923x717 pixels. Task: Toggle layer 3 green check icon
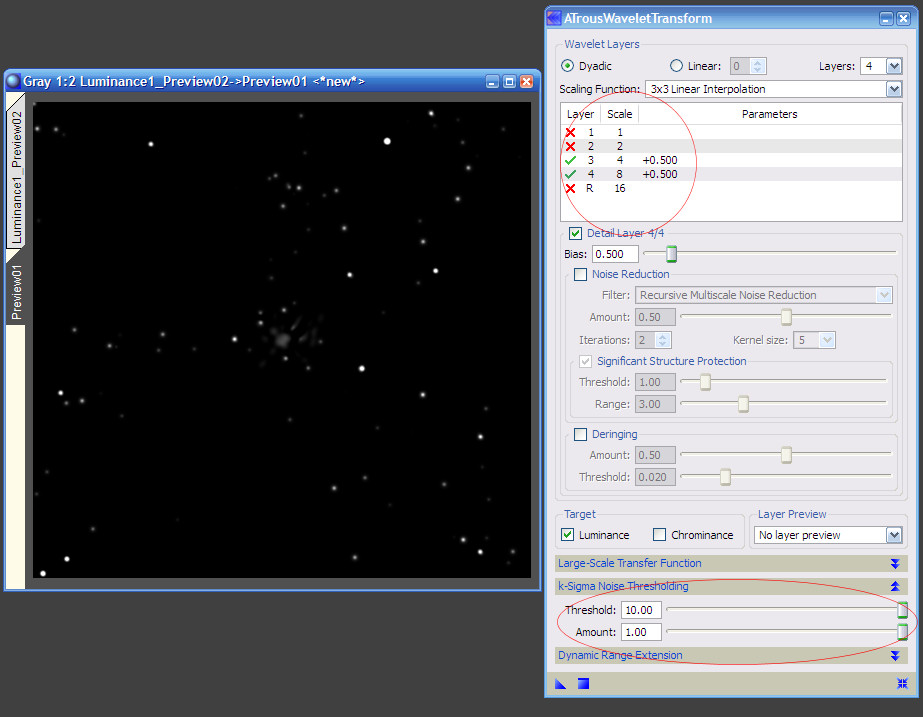click(570, 160)
